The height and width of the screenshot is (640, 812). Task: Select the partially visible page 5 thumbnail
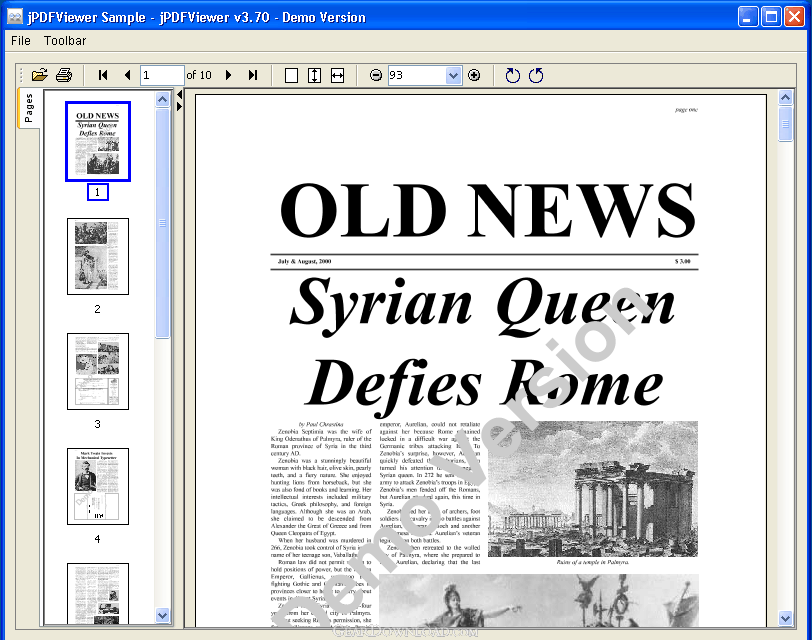tap(98, 593)
